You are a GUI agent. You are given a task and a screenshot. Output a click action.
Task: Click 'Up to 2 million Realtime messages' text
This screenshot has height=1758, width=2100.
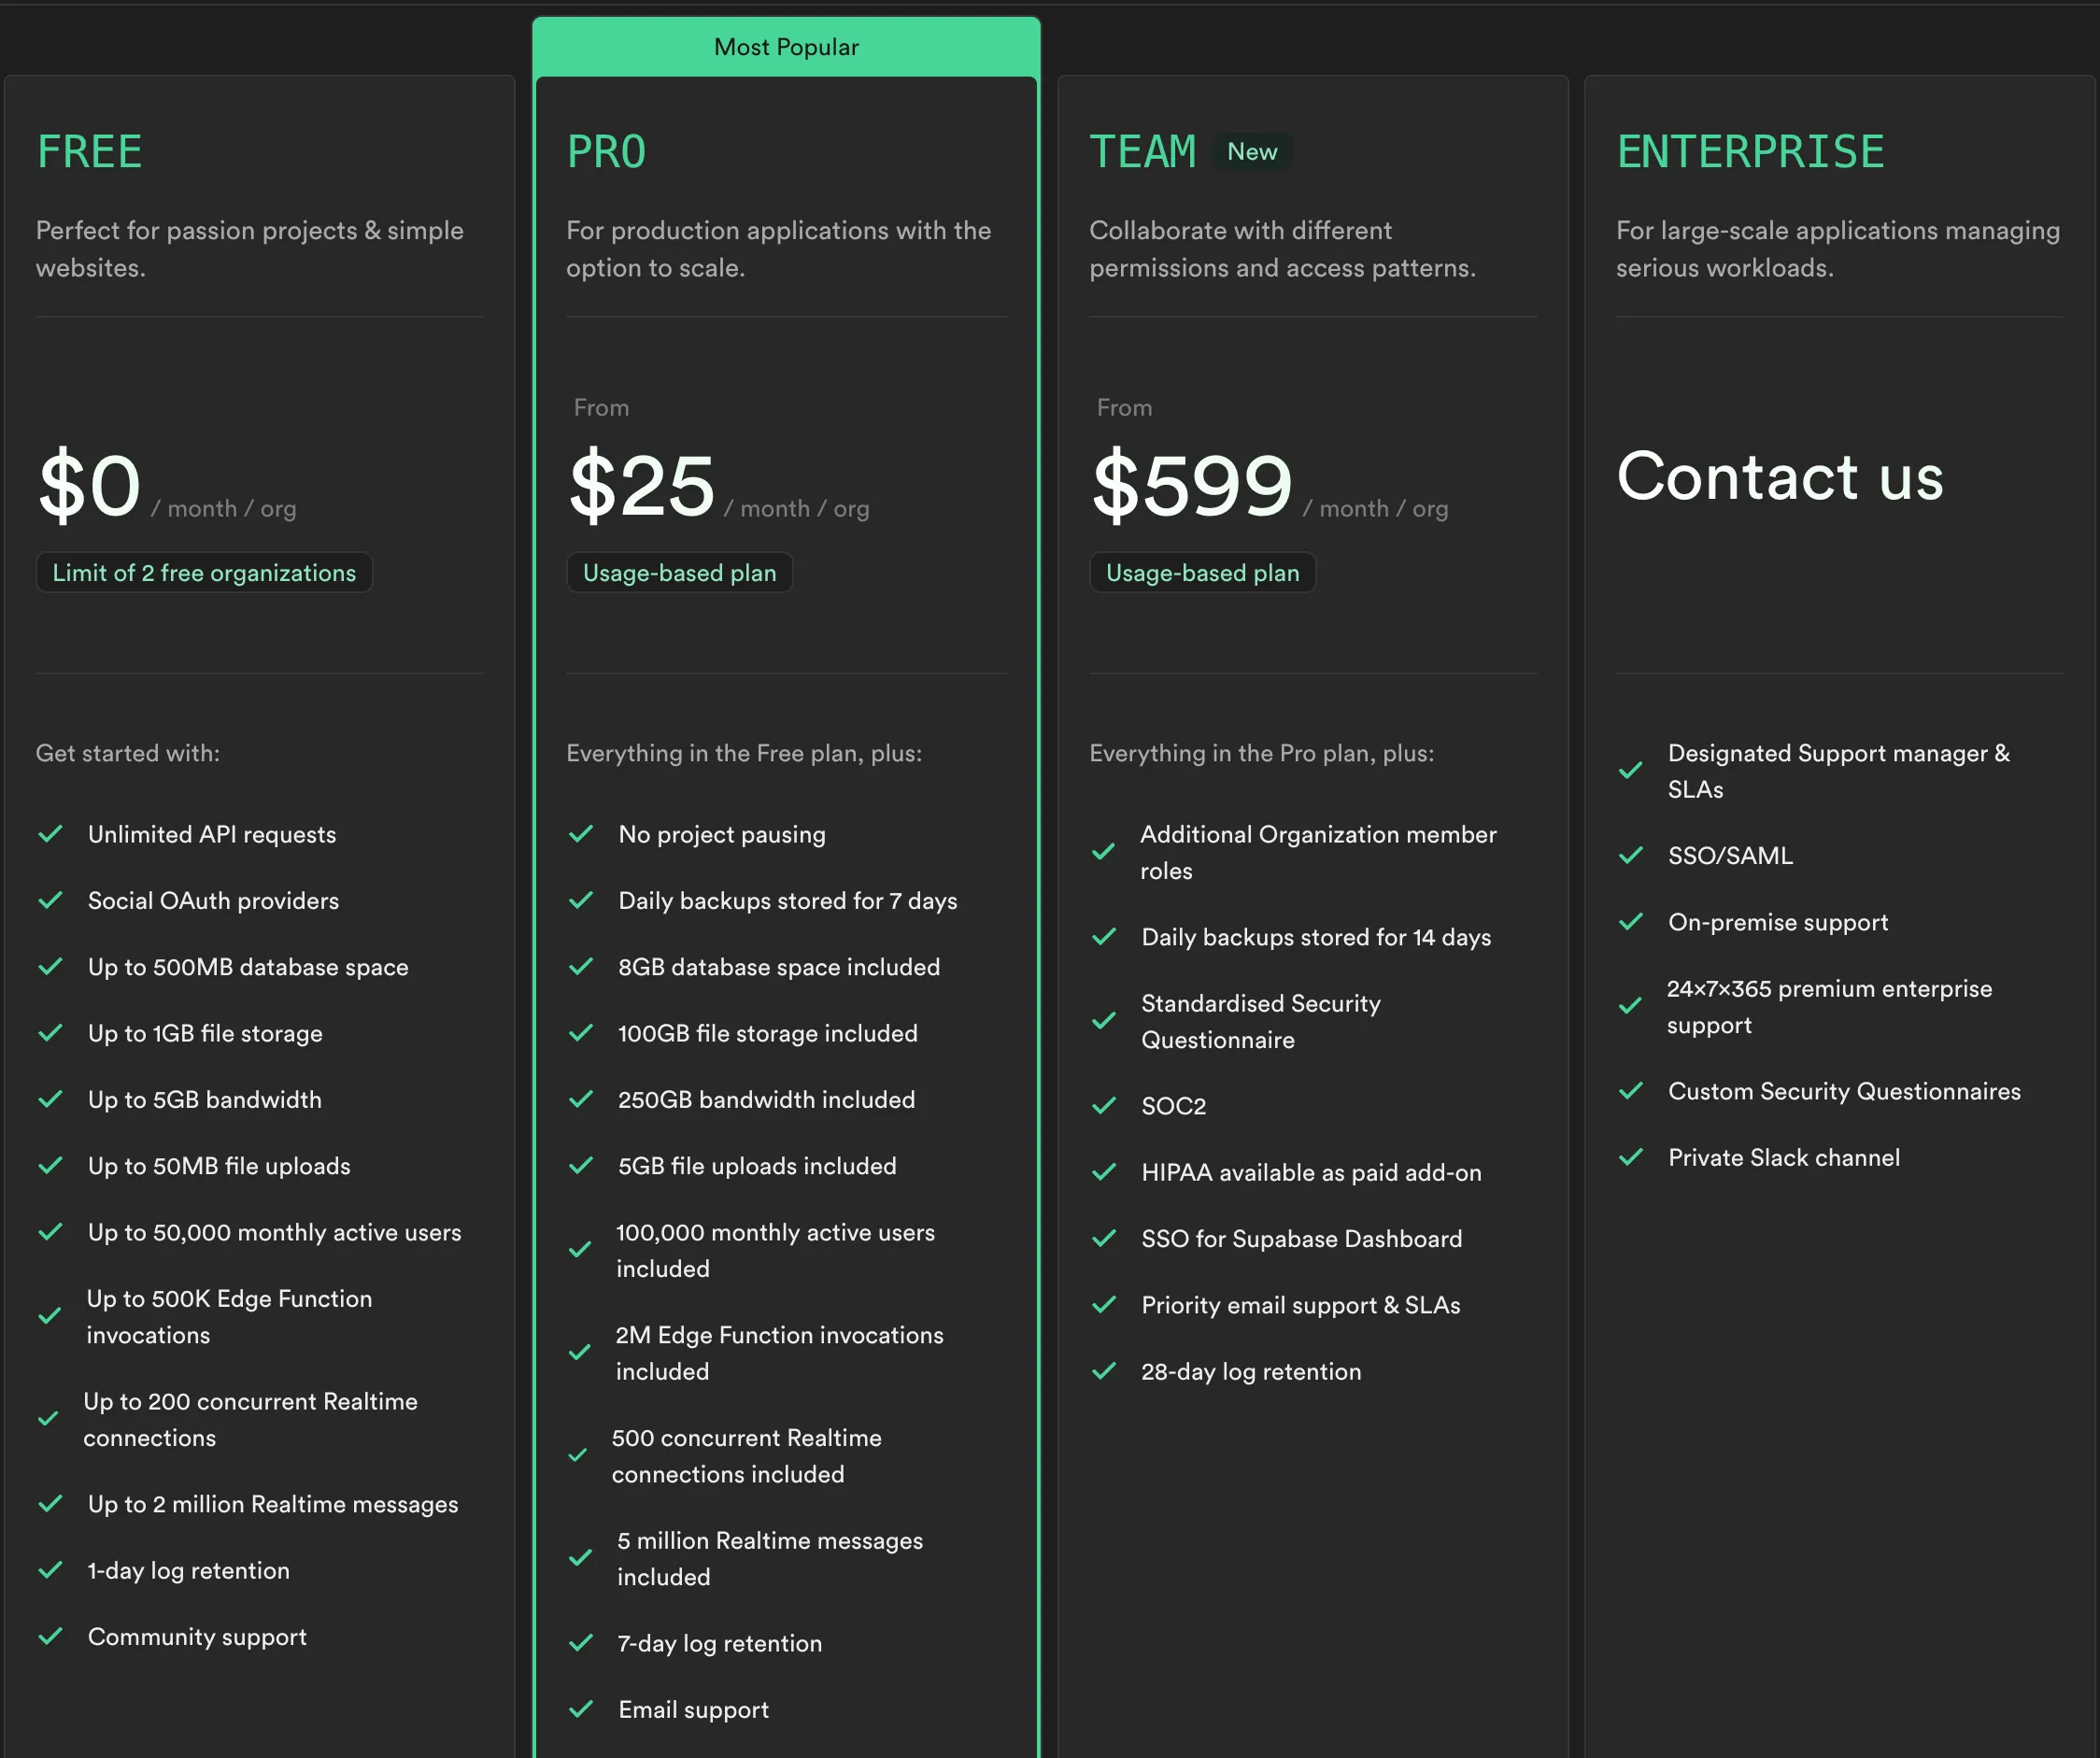point(273,1504)
